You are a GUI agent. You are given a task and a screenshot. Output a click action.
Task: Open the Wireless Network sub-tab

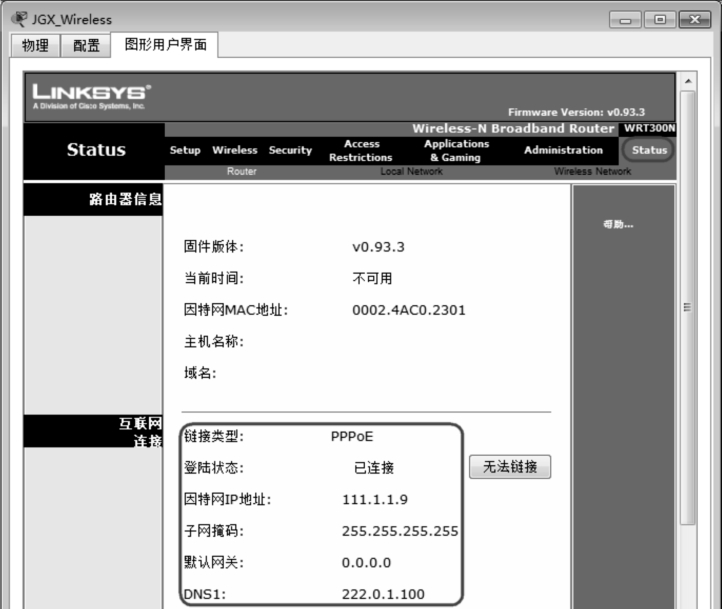tap(592, 172)
